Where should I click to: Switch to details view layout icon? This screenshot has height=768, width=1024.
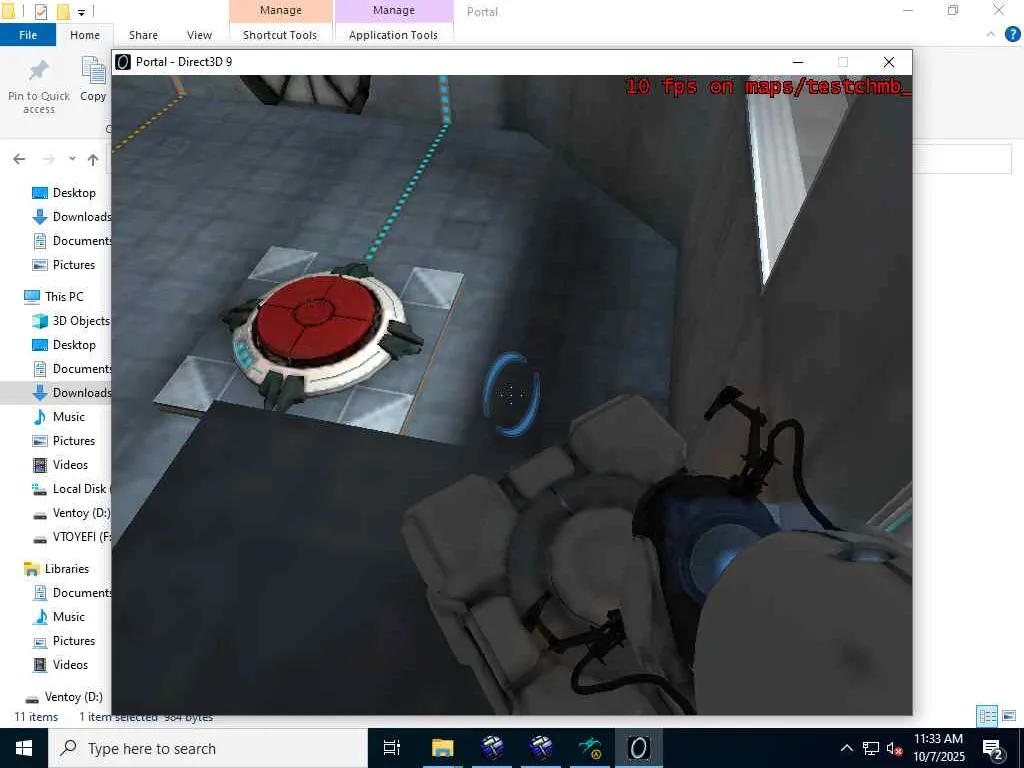[987, 716]
